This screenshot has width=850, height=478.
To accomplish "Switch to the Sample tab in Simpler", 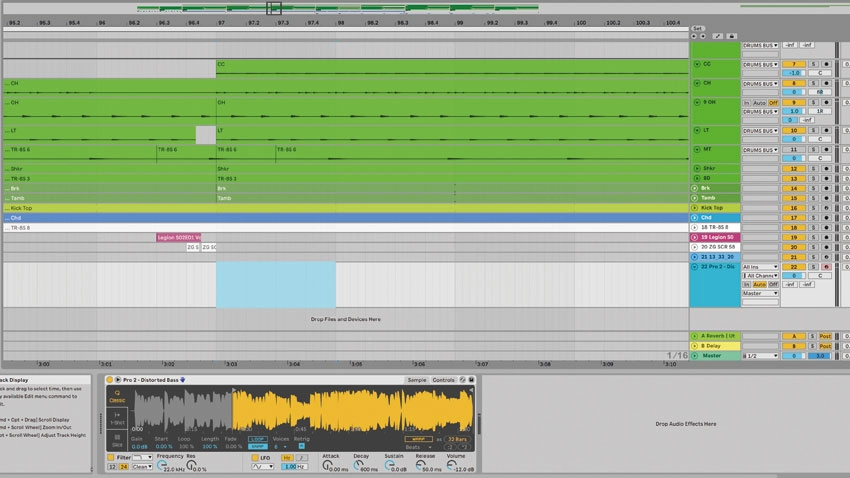I will [417, 380].
